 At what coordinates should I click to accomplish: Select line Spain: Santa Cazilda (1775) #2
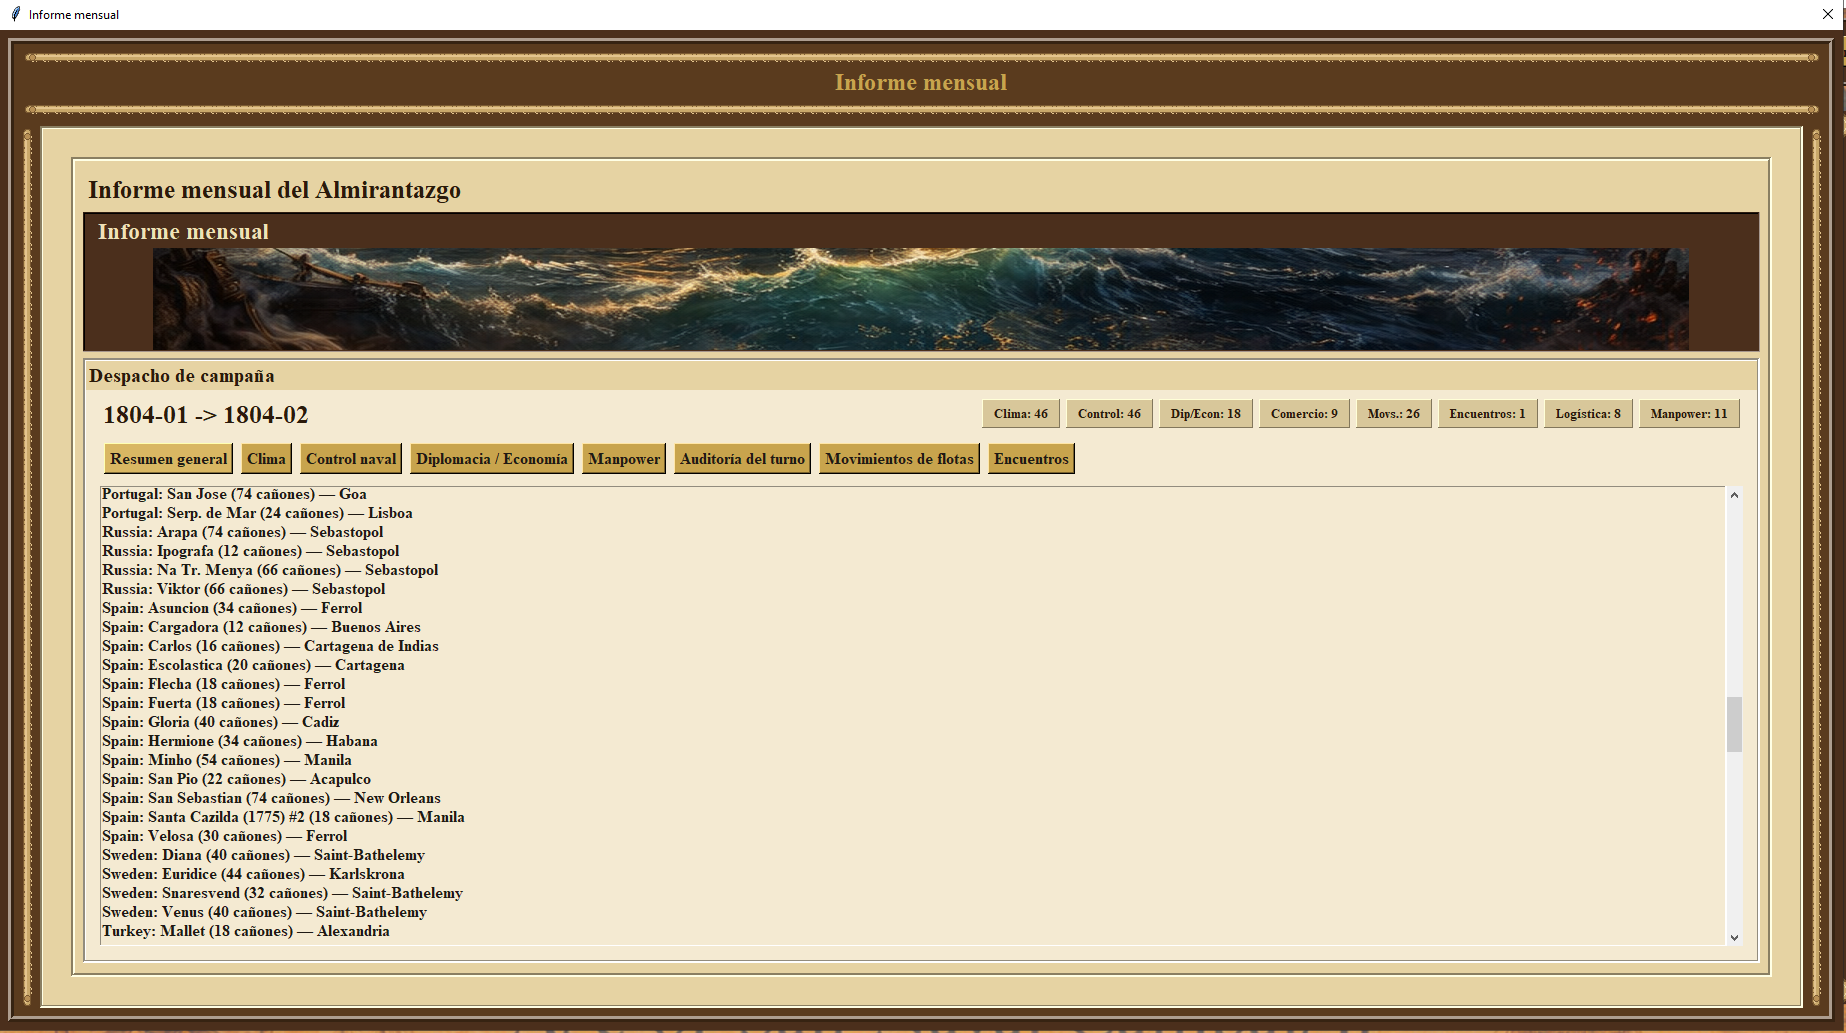pyautogui.click(x=283, y=817)
